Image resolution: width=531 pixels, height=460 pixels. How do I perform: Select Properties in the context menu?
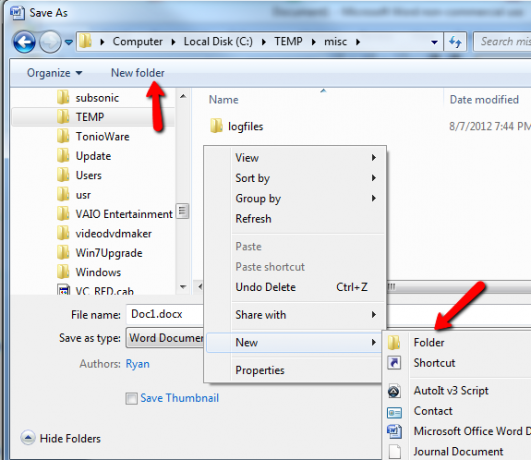(x=260, y=370)
